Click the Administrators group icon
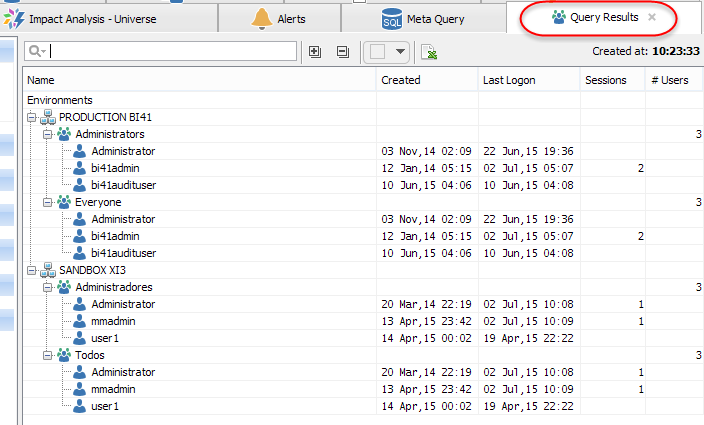Screen dimensions: 704x425 pyautogui.click(x=64, y=134)
